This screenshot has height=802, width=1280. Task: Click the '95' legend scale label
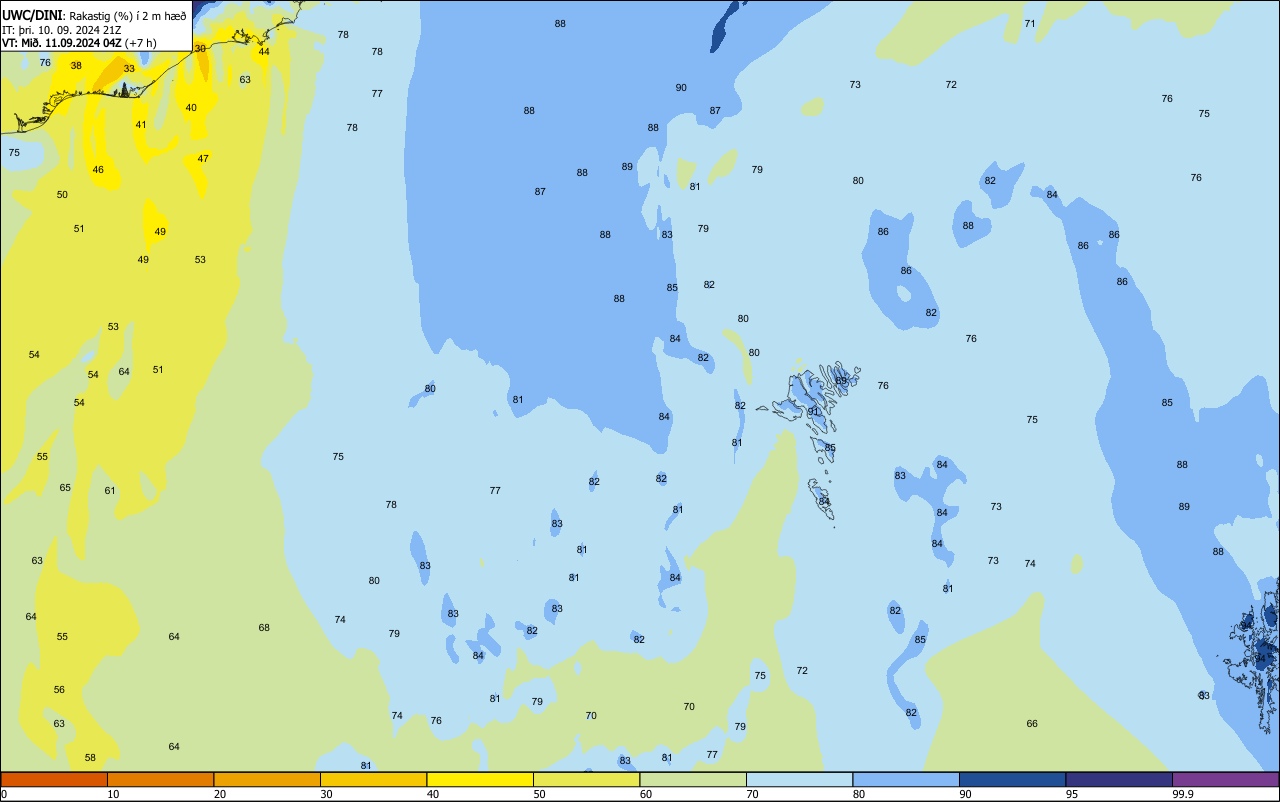pos(1071,794)
